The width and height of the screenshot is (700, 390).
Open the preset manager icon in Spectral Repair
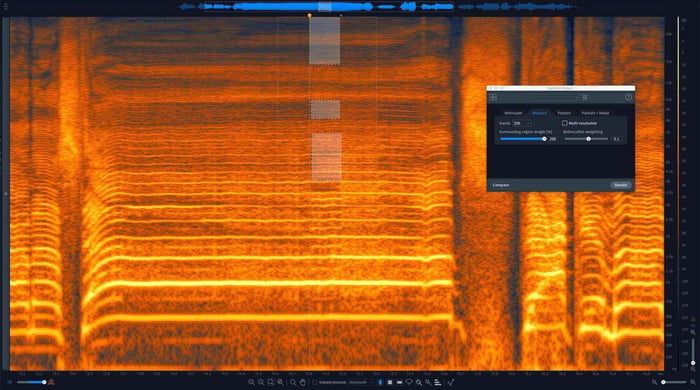[493, 97]
